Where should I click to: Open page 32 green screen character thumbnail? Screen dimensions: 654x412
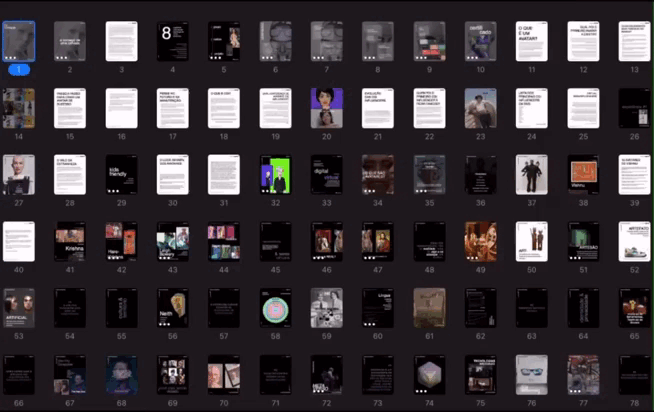click(275, 175)
